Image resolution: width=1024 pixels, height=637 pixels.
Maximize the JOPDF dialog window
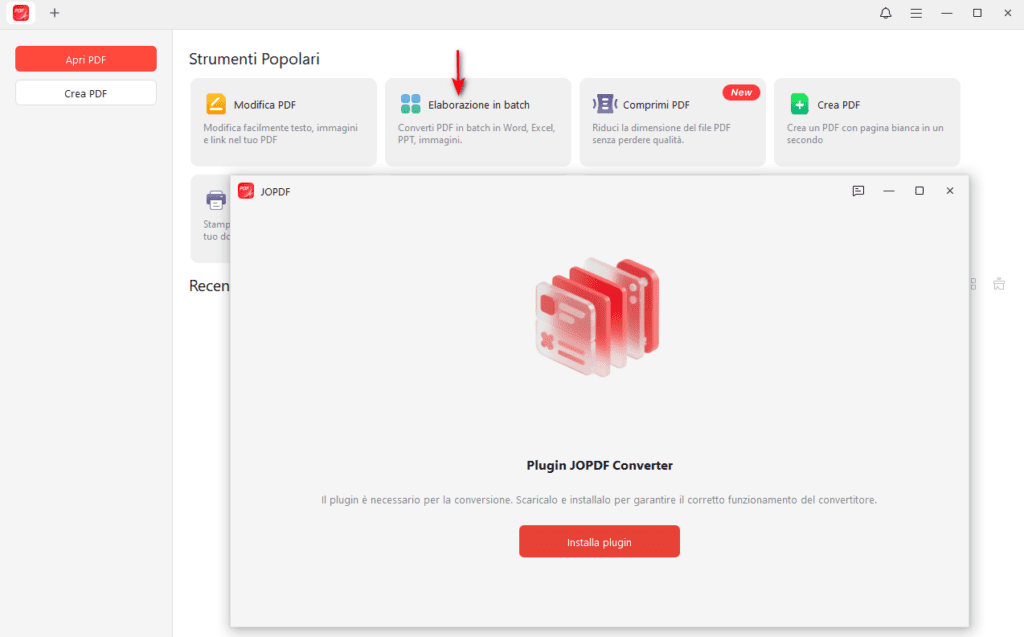pyautogui.click(x=920, y=191)
